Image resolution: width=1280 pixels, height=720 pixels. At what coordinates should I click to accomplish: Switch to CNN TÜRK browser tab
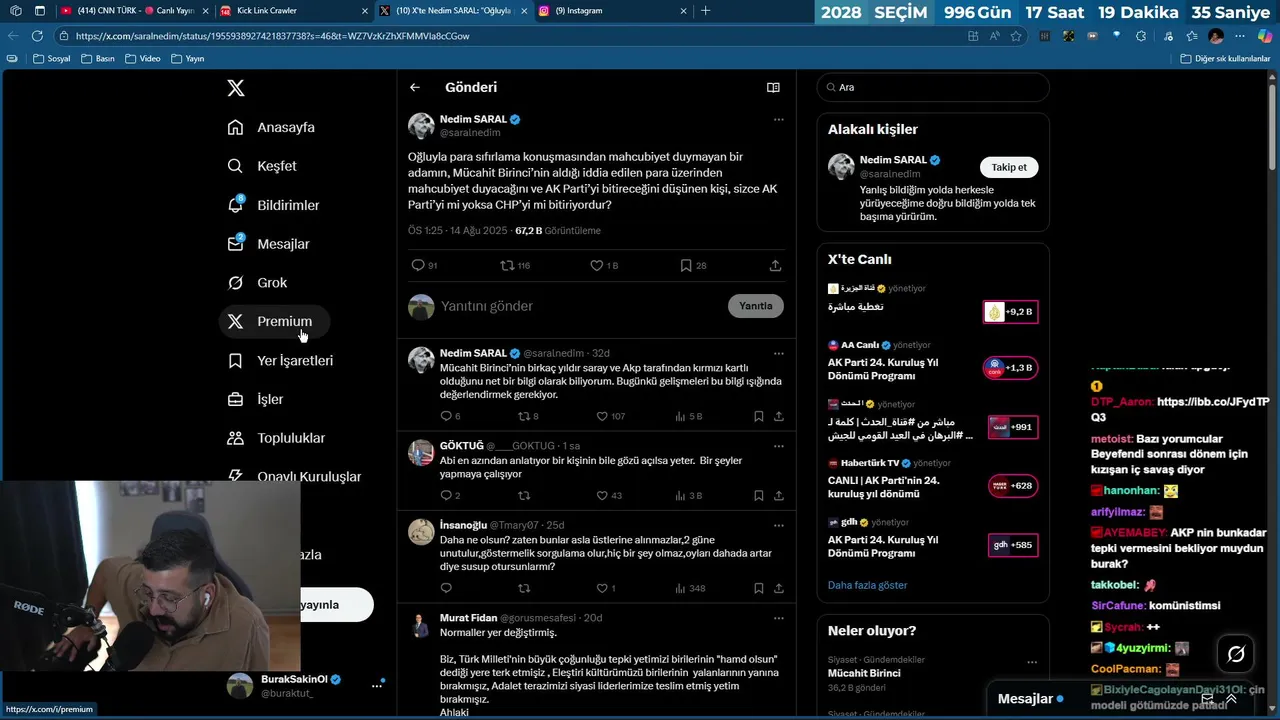point(134,11)
